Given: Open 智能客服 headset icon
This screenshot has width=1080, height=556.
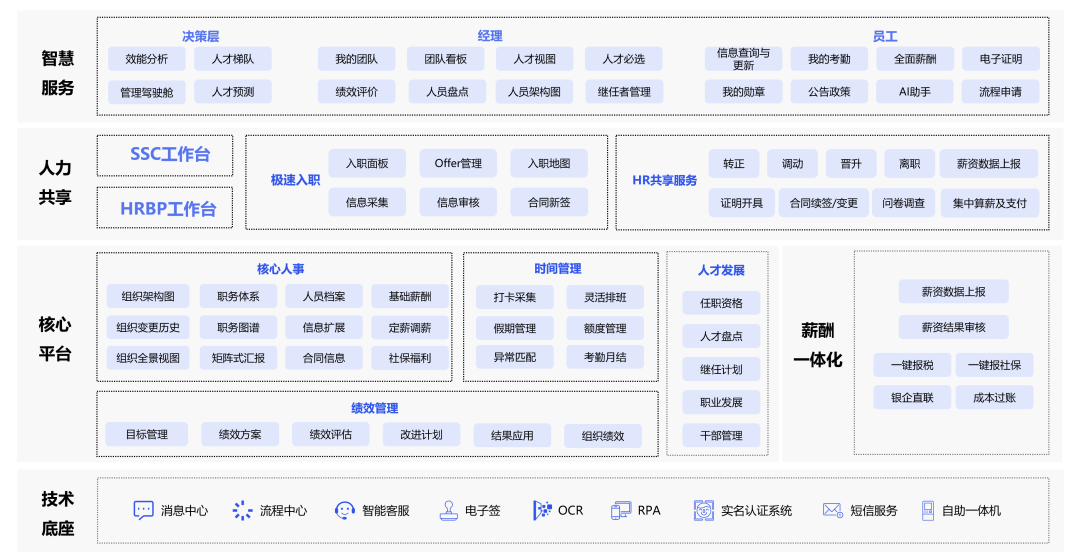Looking at the screenshot, I should tap(345, 510).
